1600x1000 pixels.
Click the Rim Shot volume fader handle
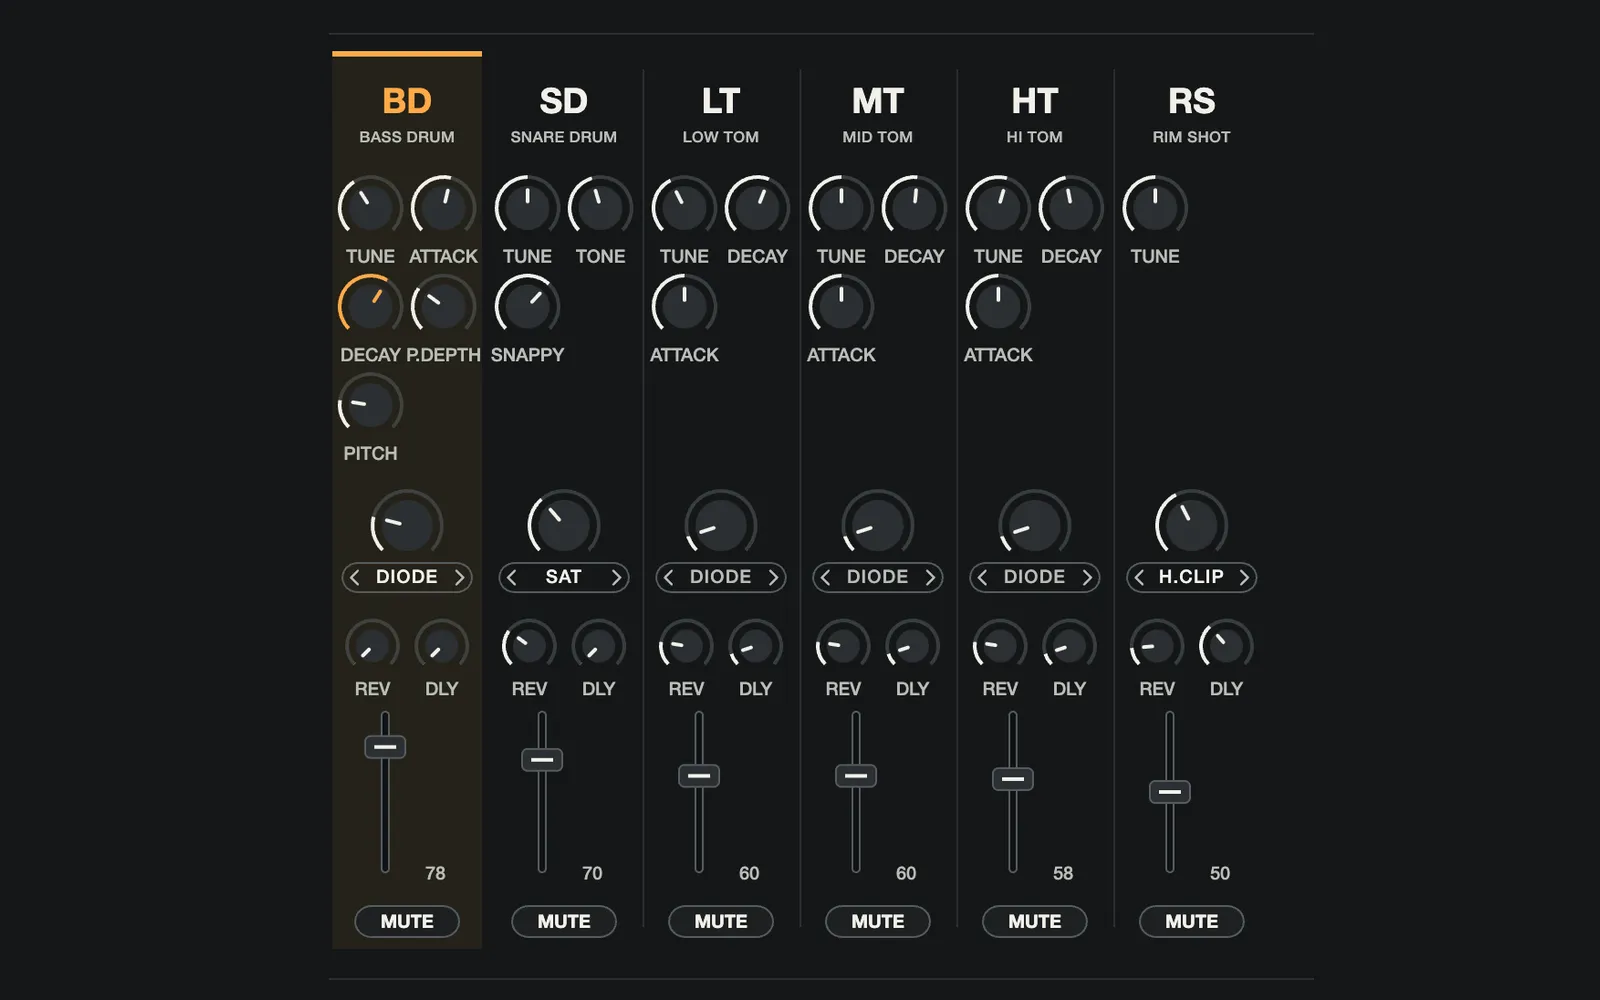(x=1170, y=792)
